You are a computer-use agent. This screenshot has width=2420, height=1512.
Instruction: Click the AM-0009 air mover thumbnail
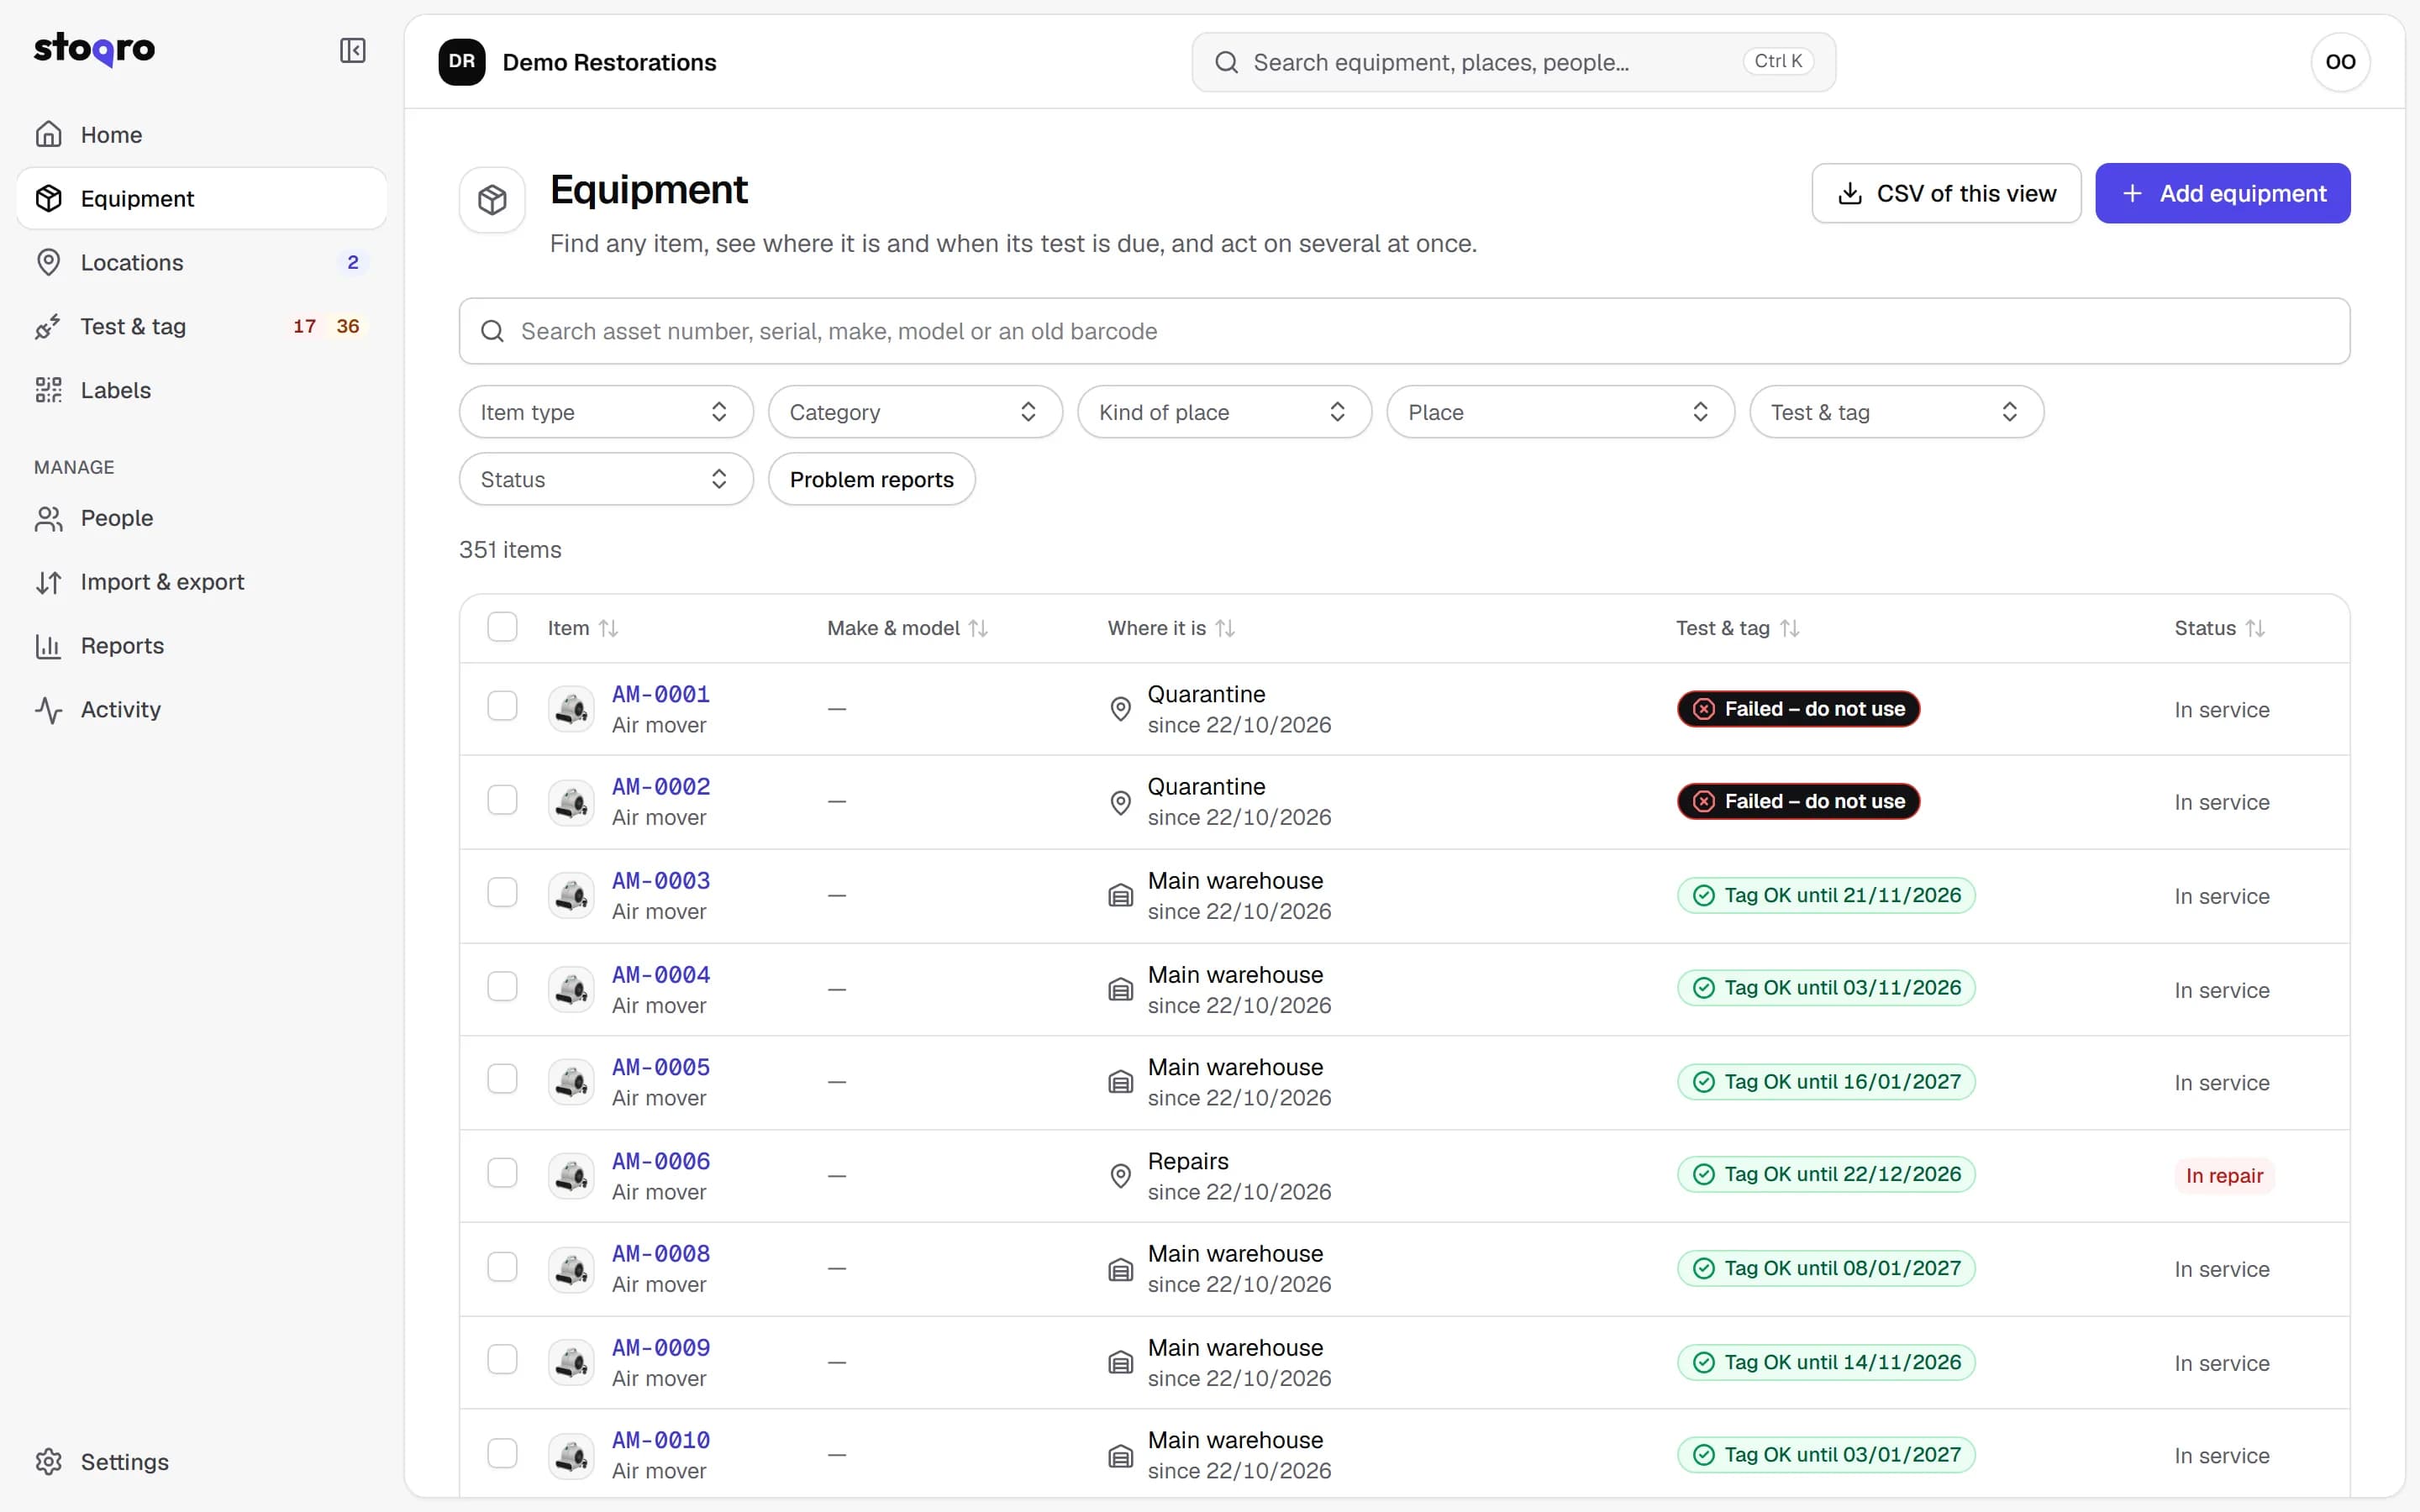571,1362
